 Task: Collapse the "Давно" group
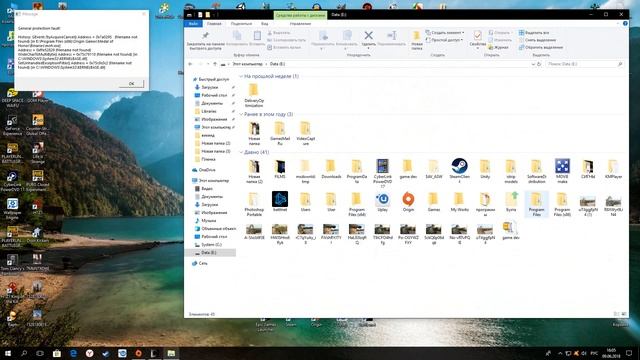tap(241, 152)
